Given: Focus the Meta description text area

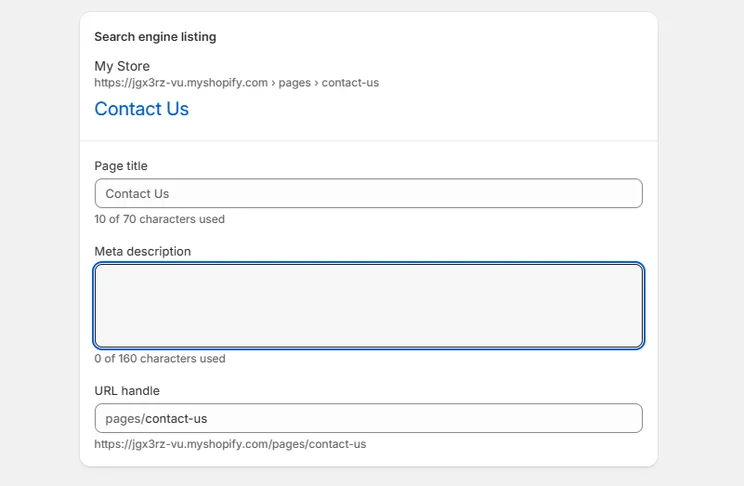Looking at the screenshot, I should 369,306.
